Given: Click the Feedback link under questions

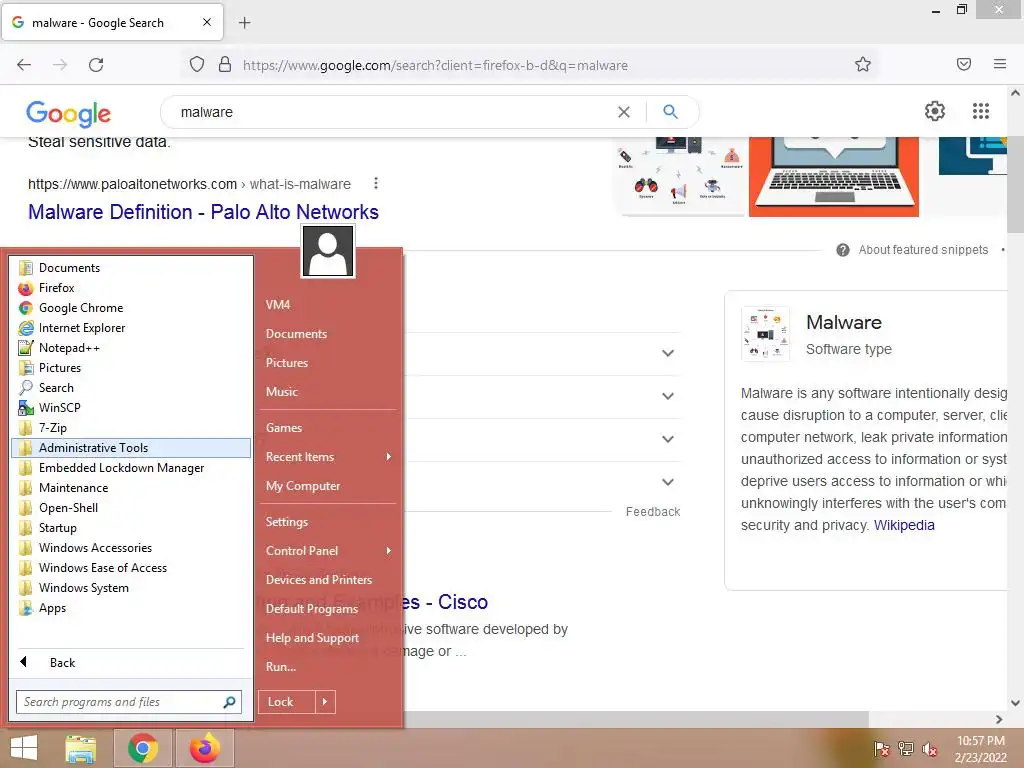Looking at the screenshot, I should (x=652, y=512).
